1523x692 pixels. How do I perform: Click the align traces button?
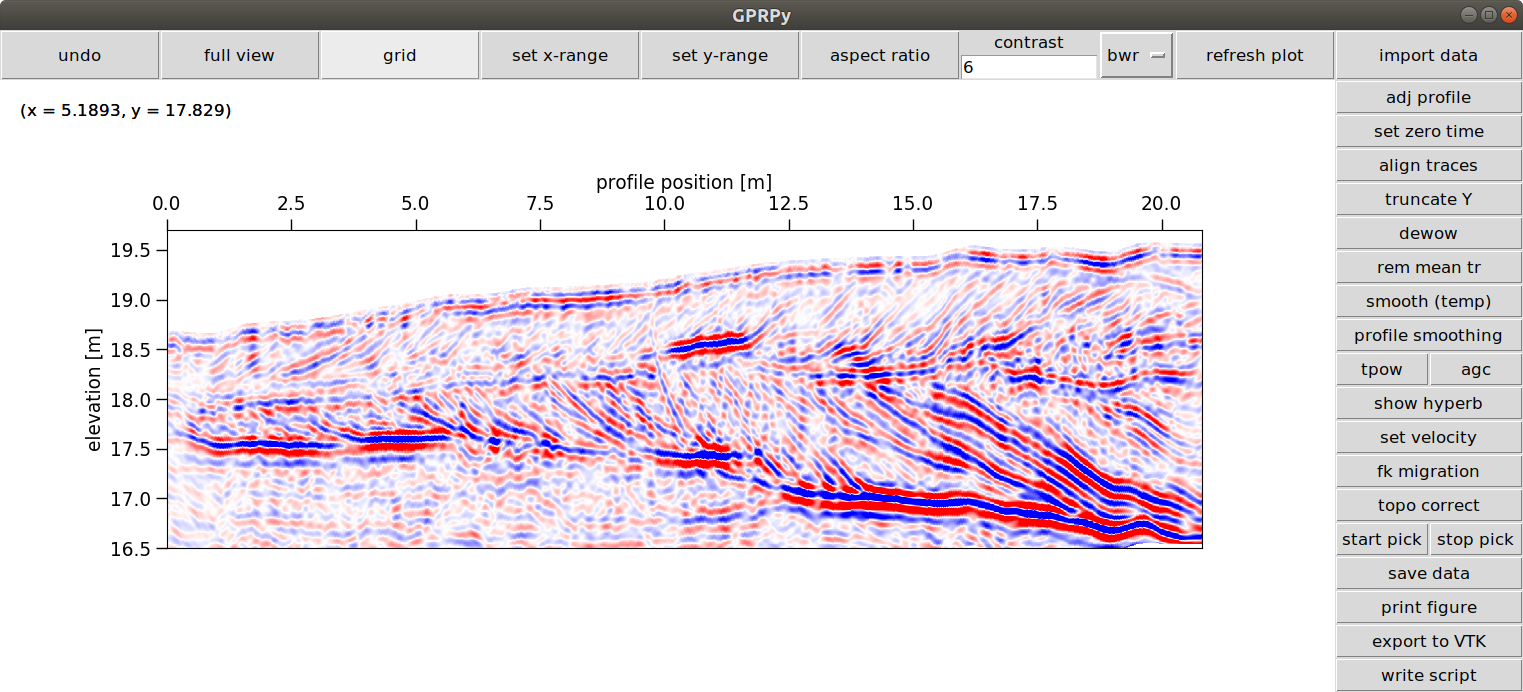coord(1428,165)
